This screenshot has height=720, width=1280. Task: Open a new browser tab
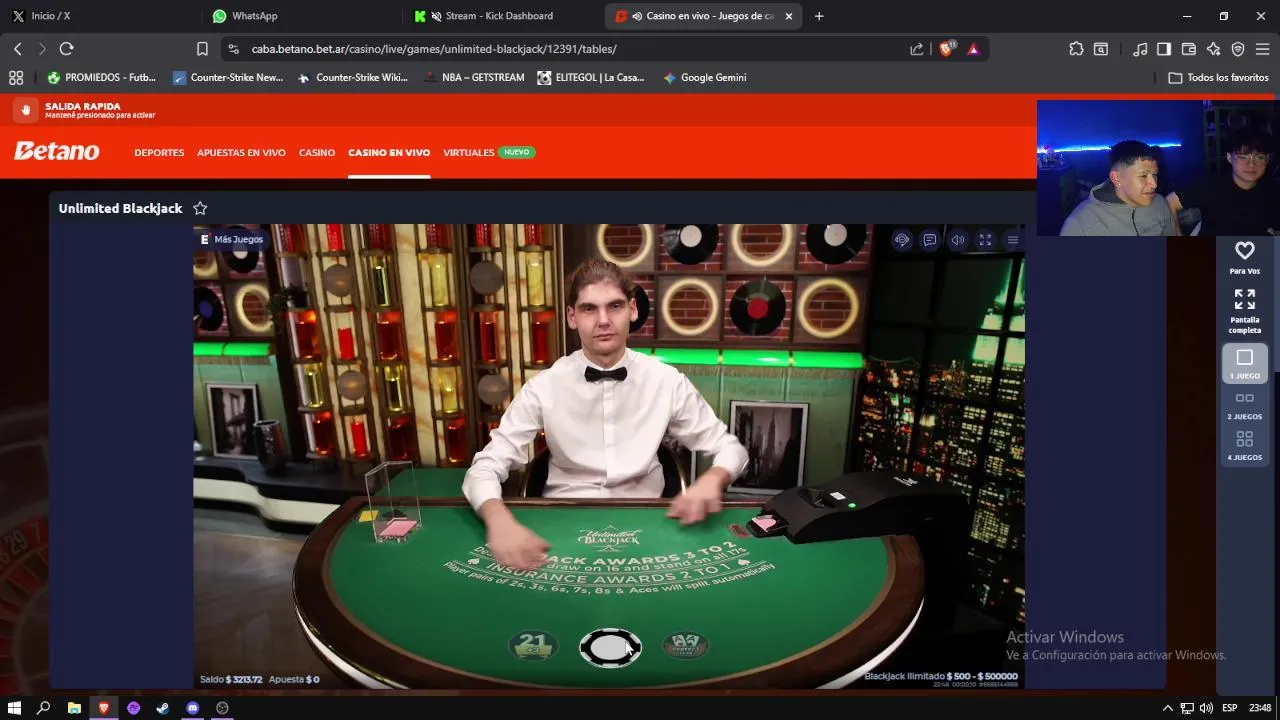(x=819, y=16)
